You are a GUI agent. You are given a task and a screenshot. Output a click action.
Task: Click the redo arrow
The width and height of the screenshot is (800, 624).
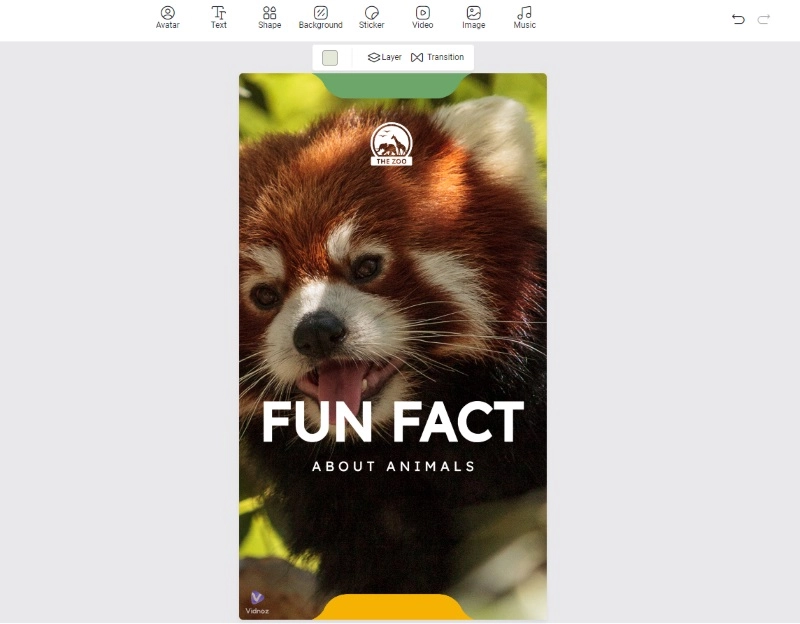click(x=764, y=19)
